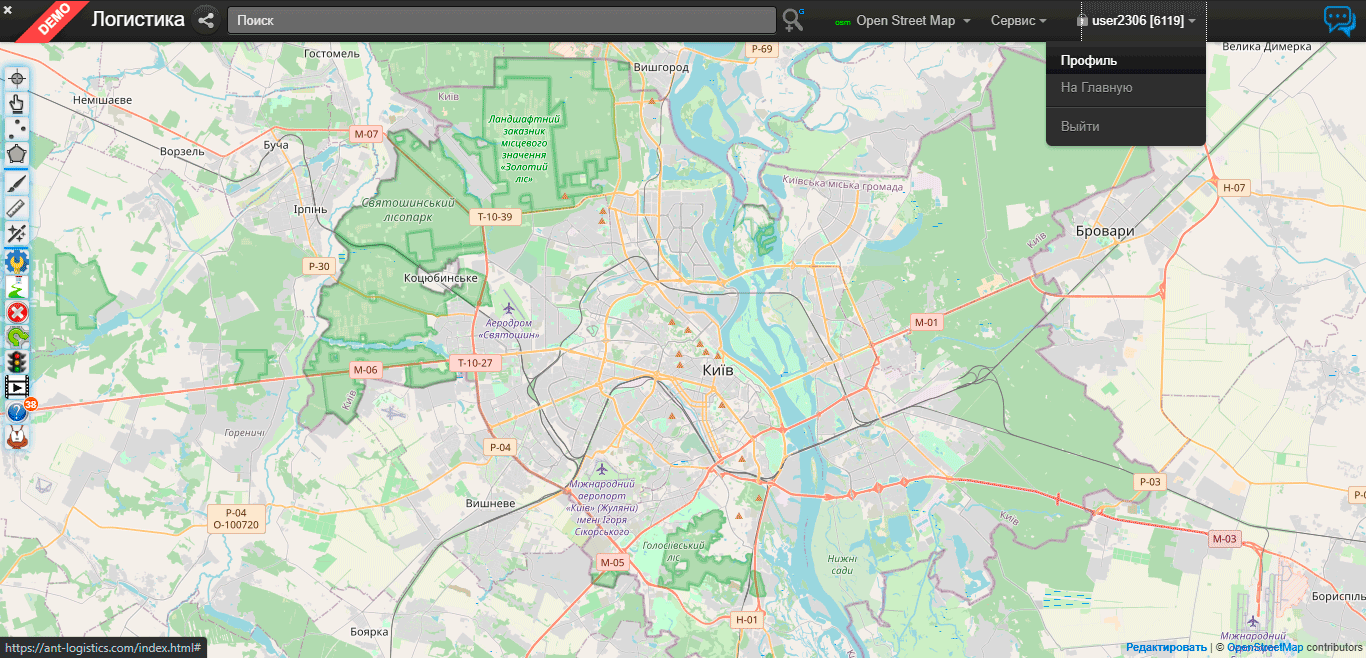Open the Сервис dropdown menu
Viewport: 1366px width, 658px height.
point(1018,21)
